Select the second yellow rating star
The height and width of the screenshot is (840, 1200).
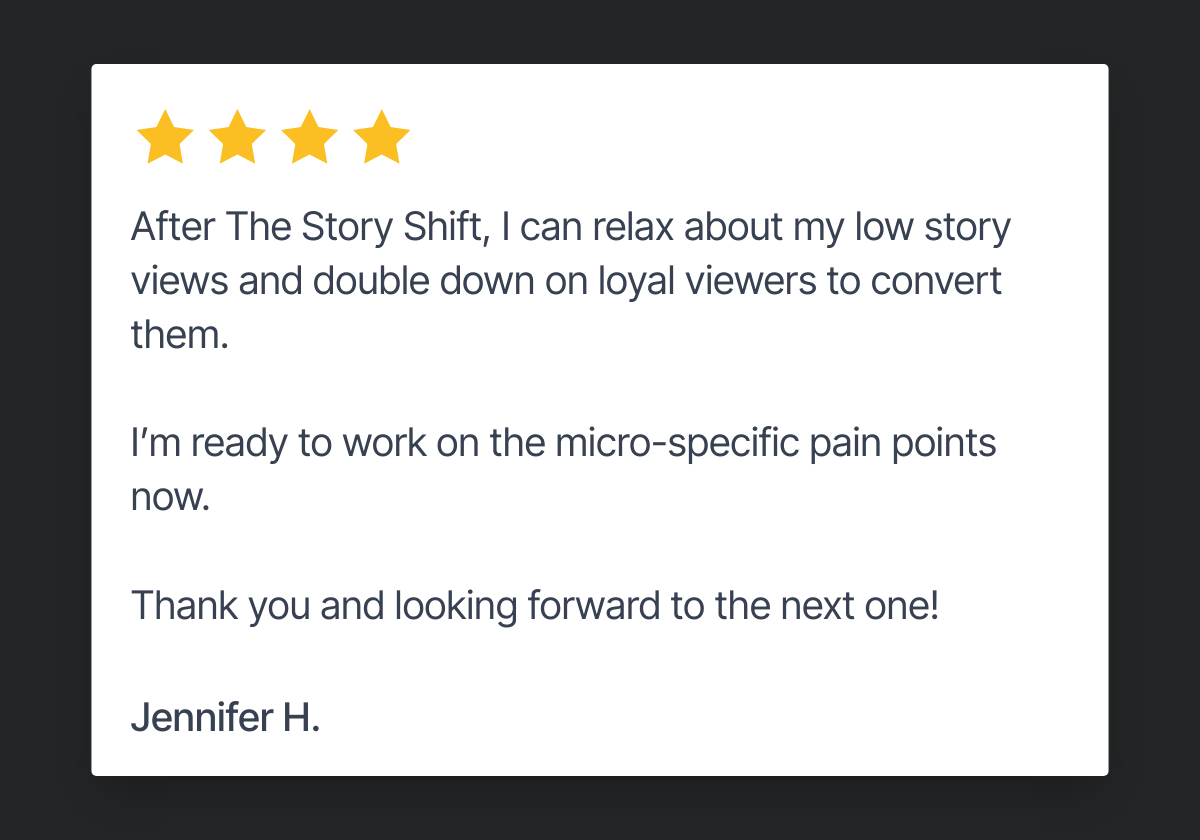[x=237, y=138]
